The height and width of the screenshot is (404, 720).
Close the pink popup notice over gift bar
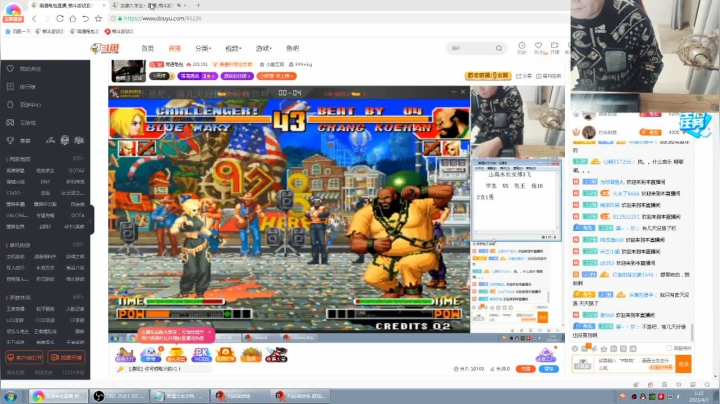point(210,331)
